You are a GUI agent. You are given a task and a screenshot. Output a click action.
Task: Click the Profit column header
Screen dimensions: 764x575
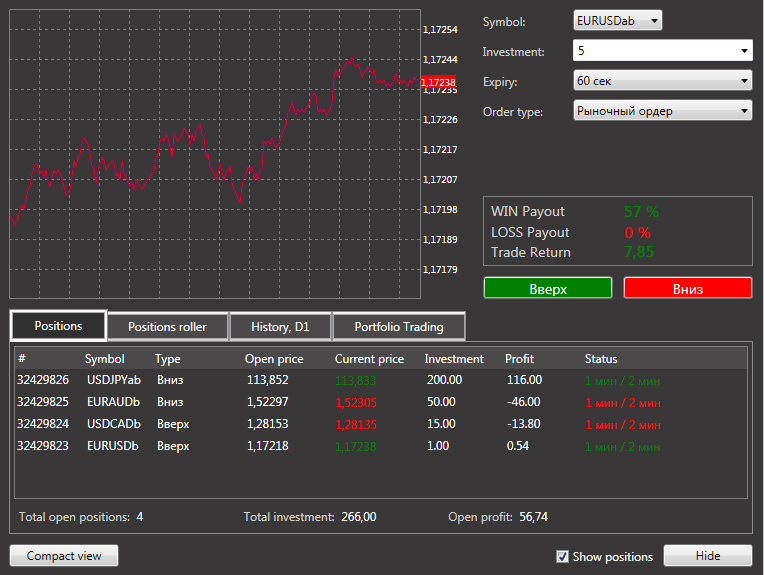coord(519,359)
